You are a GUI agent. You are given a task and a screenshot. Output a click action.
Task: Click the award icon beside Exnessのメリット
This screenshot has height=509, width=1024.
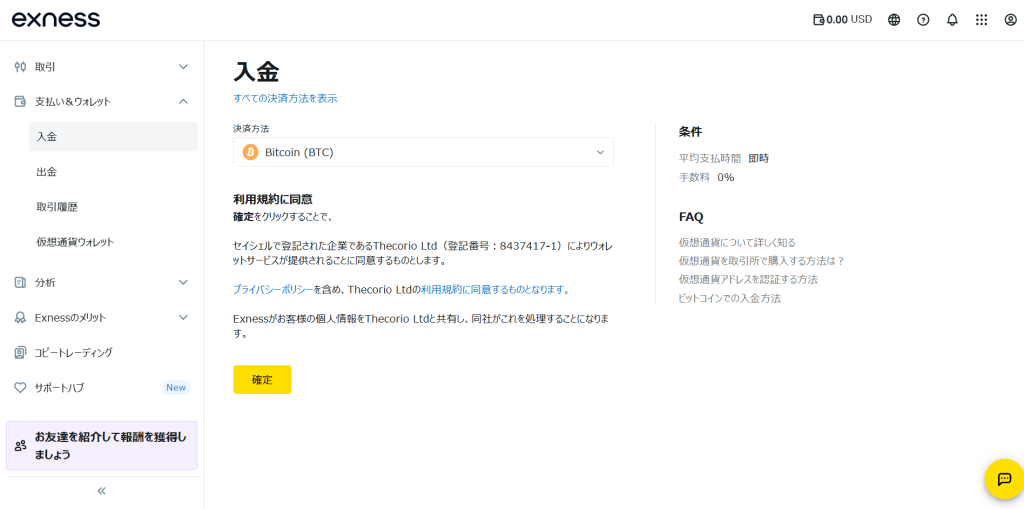(x=20, y=318)
